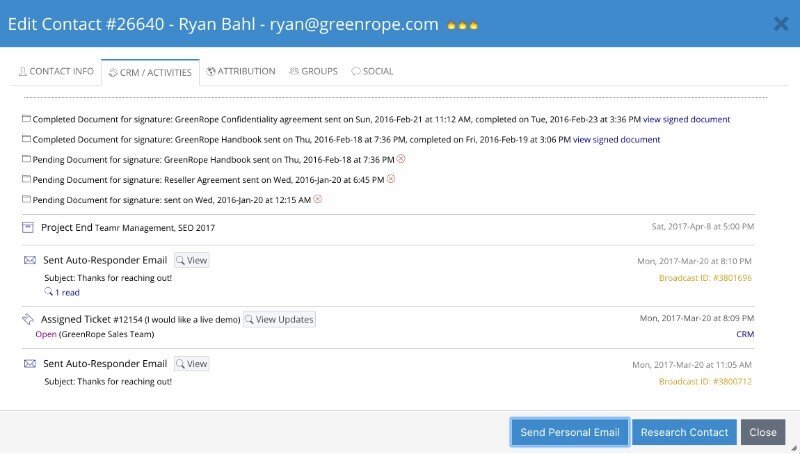Switch to the Contact Info tab

[56, 72]
